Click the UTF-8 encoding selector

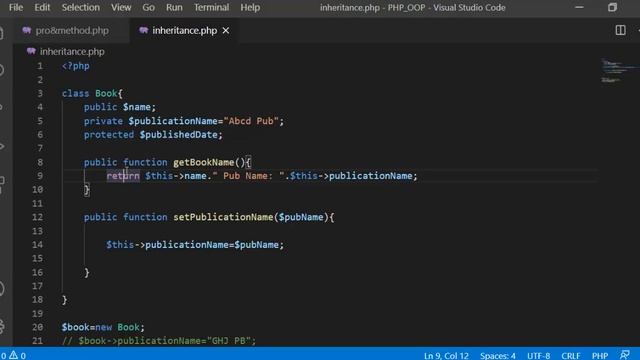(x=538, y=356)
